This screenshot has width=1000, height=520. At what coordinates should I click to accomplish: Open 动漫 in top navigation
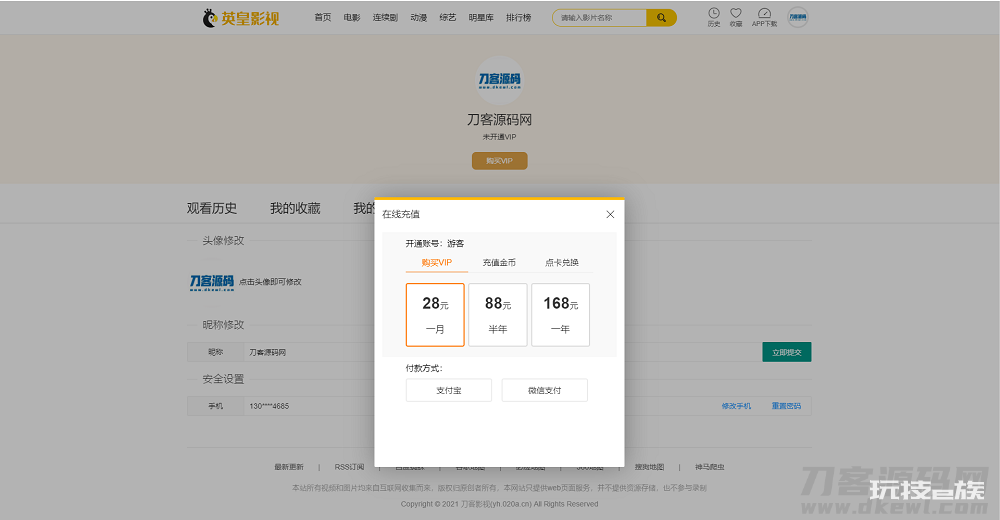tap(419, 18)
